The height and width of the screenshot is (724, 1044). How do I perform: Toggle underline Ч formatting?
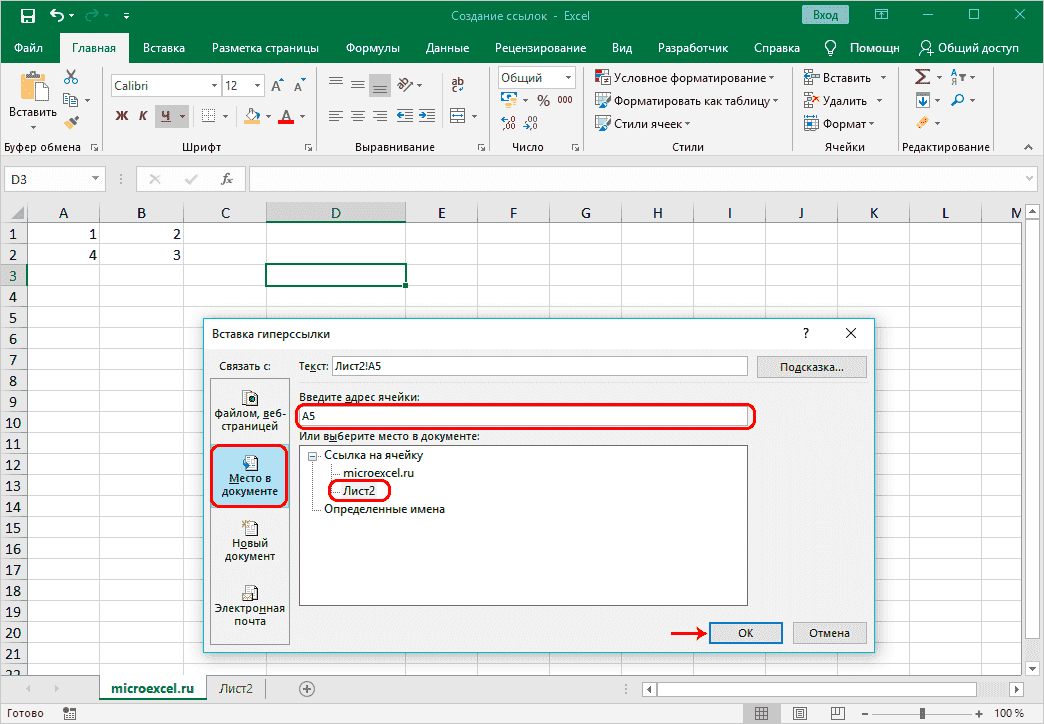(x=167, y=116)
